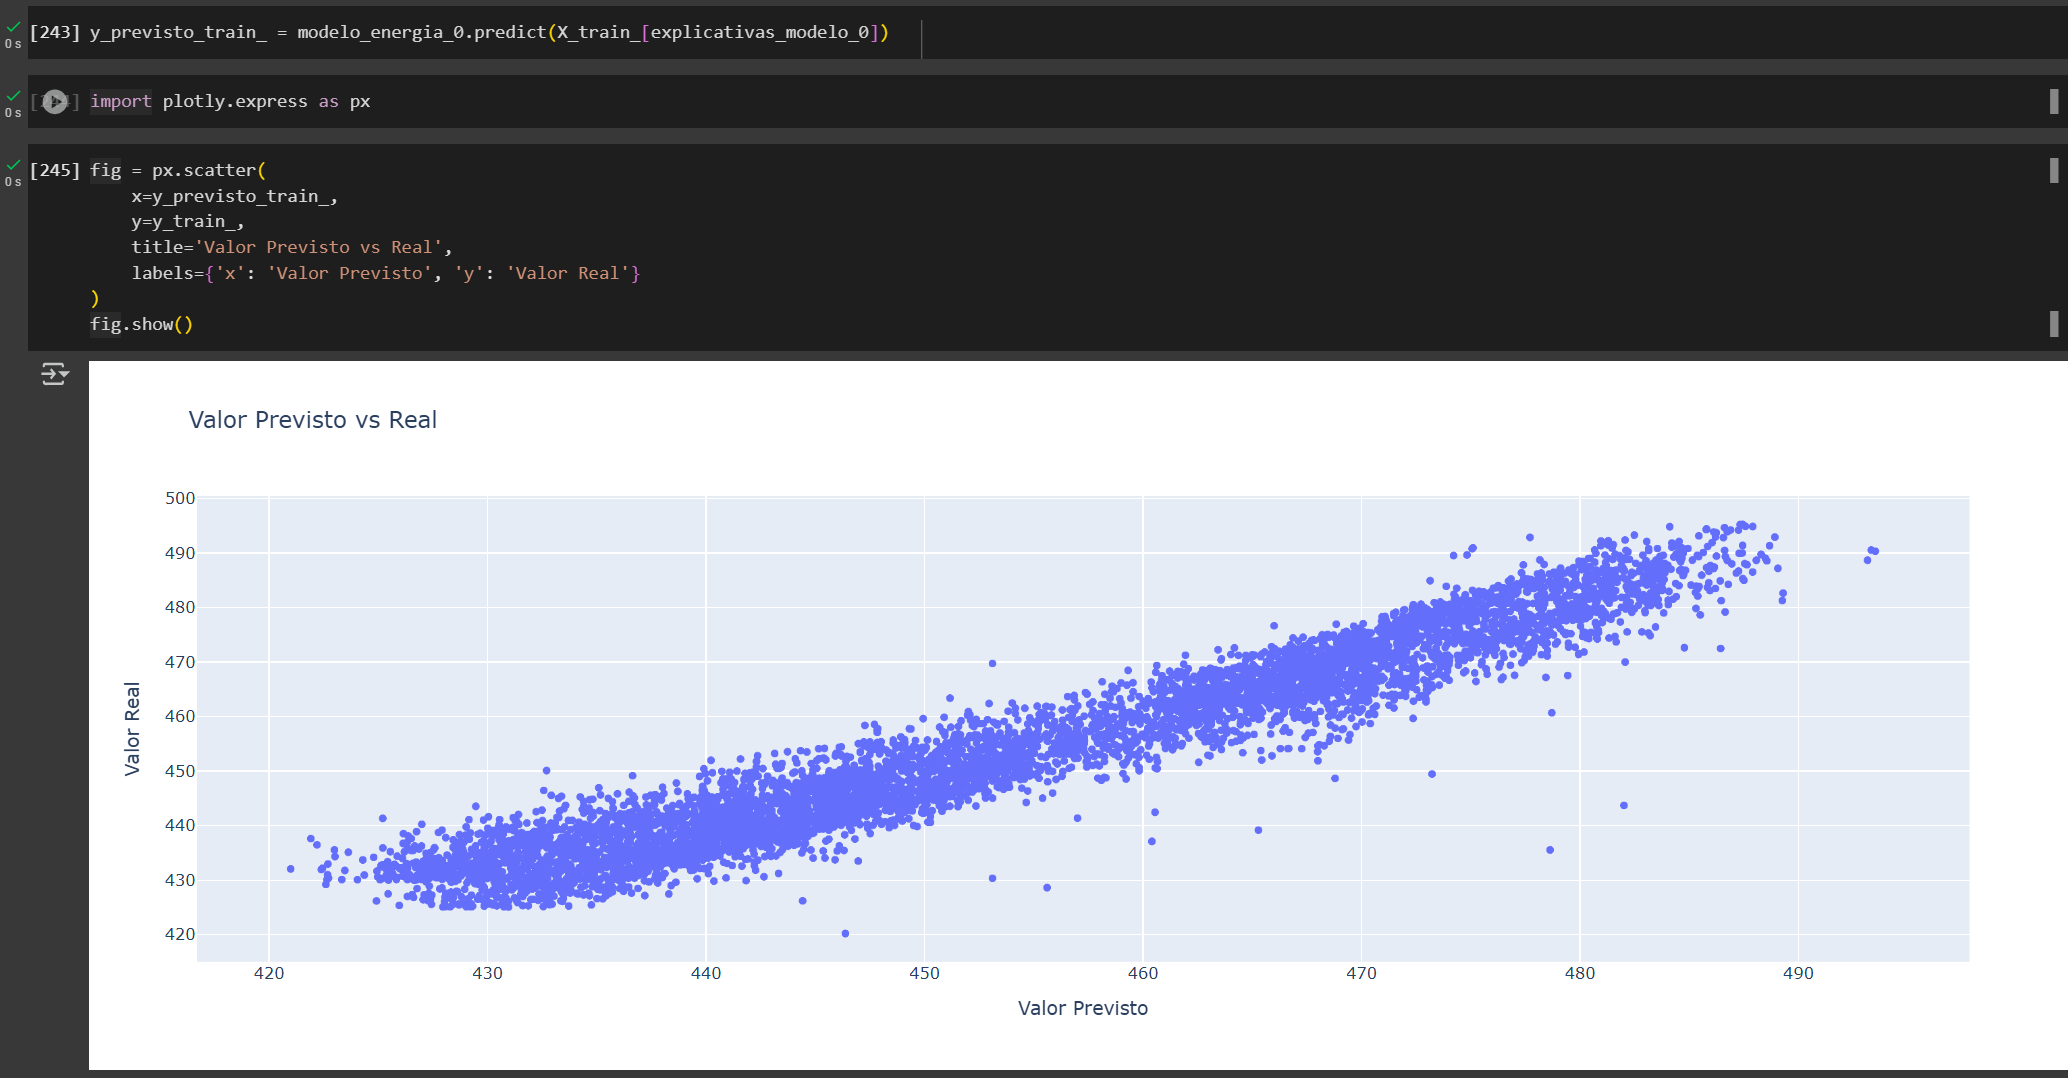The height and width of the screenshot is (1078, 2068).
Task: Click the y-axis tick label 430
Action: (x=180, y=880)
